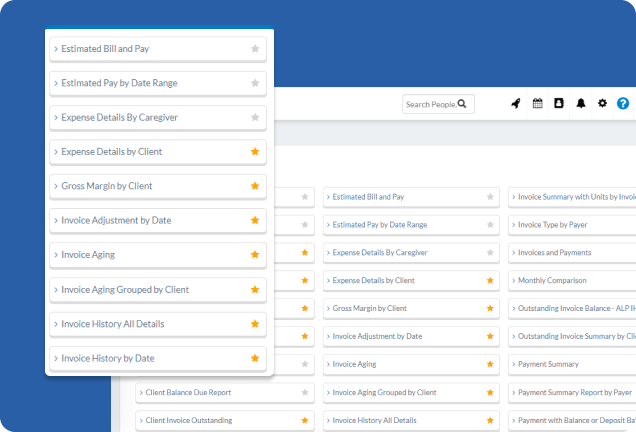The height and width of the screenshot is (432, 636).
Task: Unfavorite Invoice Adjustment by Date in popup panel
Action: [x=255, y=220]
